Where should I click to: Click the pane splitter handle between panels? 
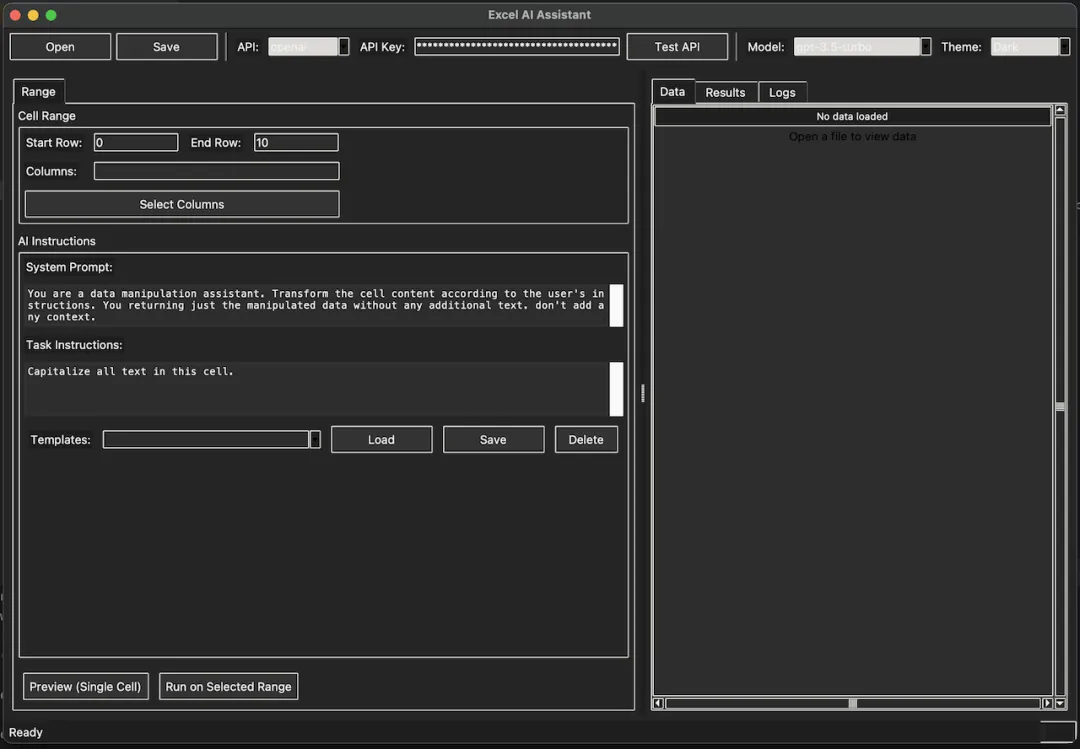tap(643, 393)
